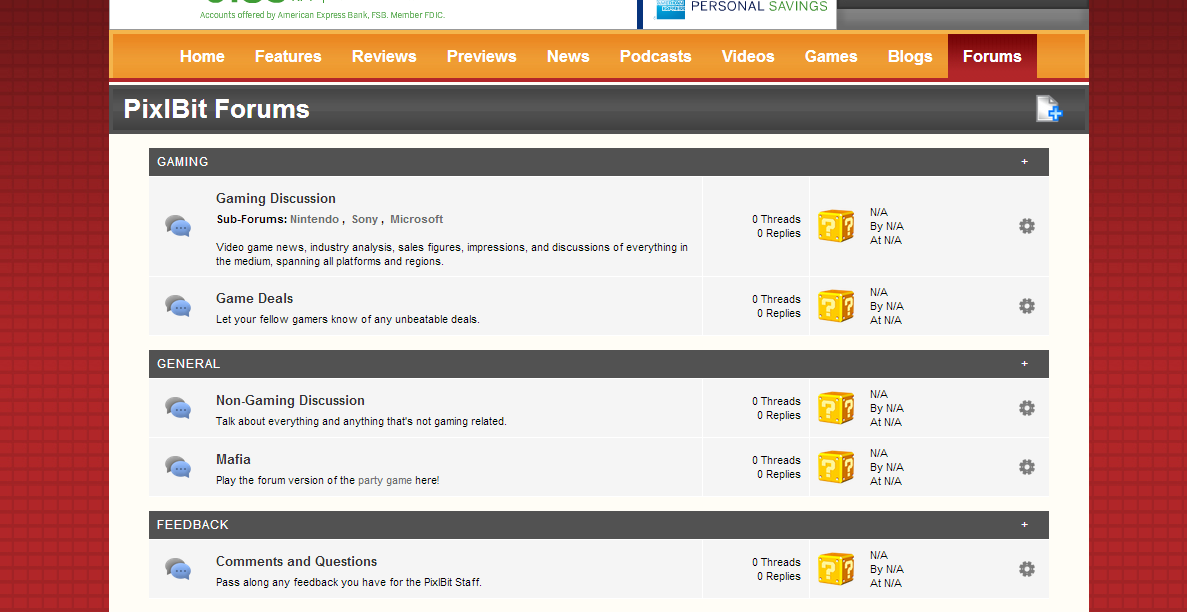Open the Mafia forum link
Viewport: 1187px width, 612px height.
tap(233, 459)
